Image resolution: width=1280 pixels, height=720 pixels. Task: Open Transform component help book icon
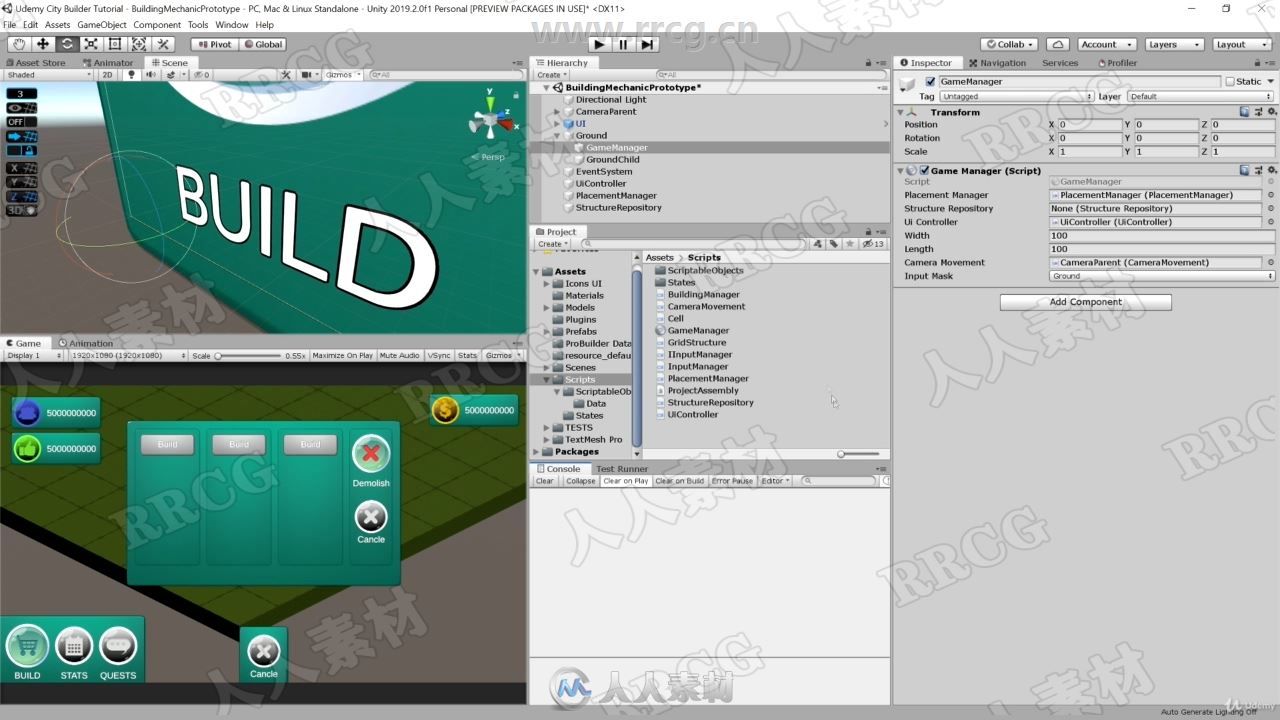coord(1244,112)
